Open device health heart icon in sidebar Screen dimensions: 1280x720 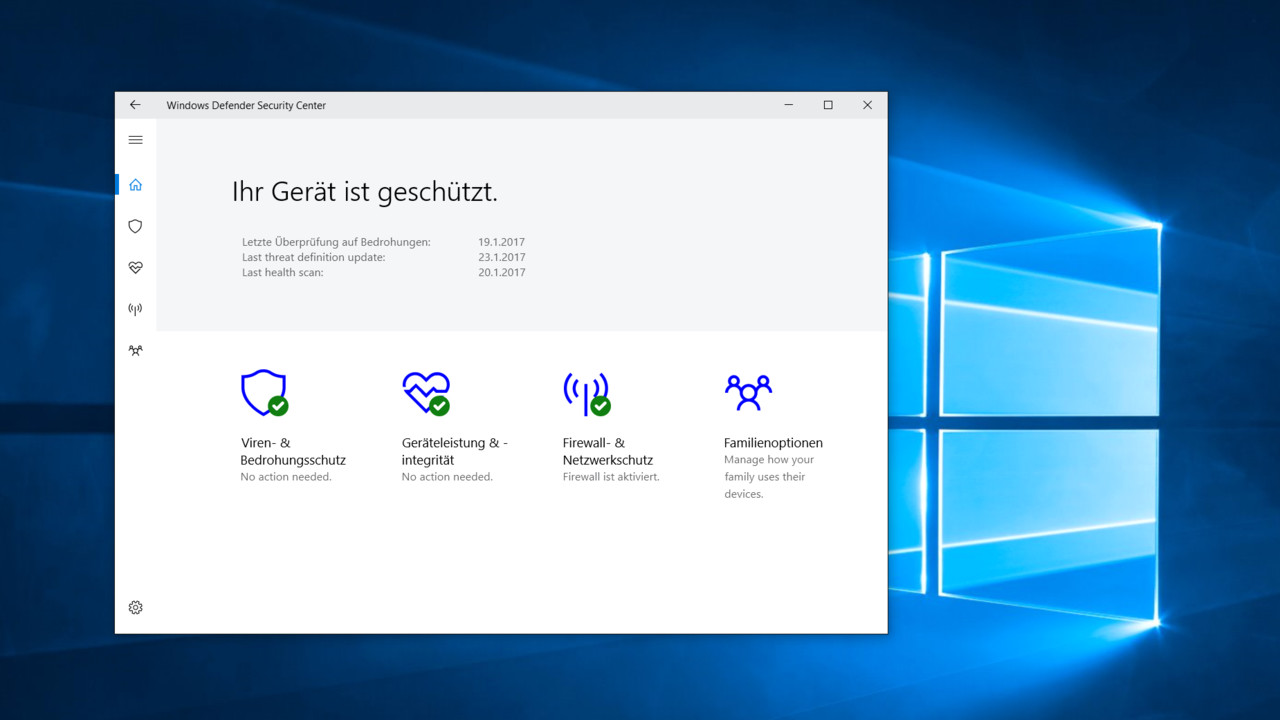coord(136,268)
